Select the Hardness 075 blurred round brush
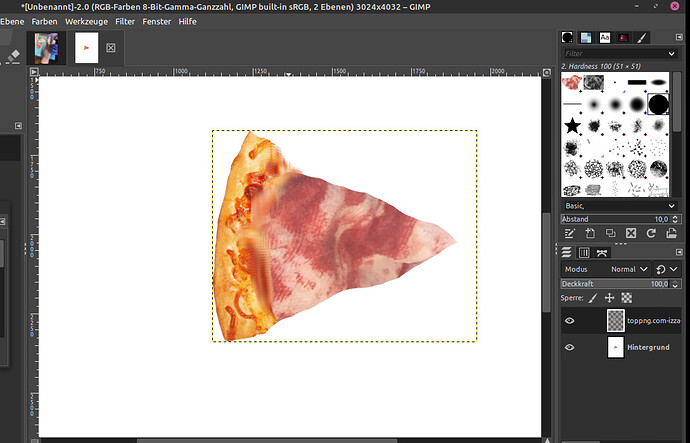The width and height of the screenshot is (690, 443). [637, 104]
